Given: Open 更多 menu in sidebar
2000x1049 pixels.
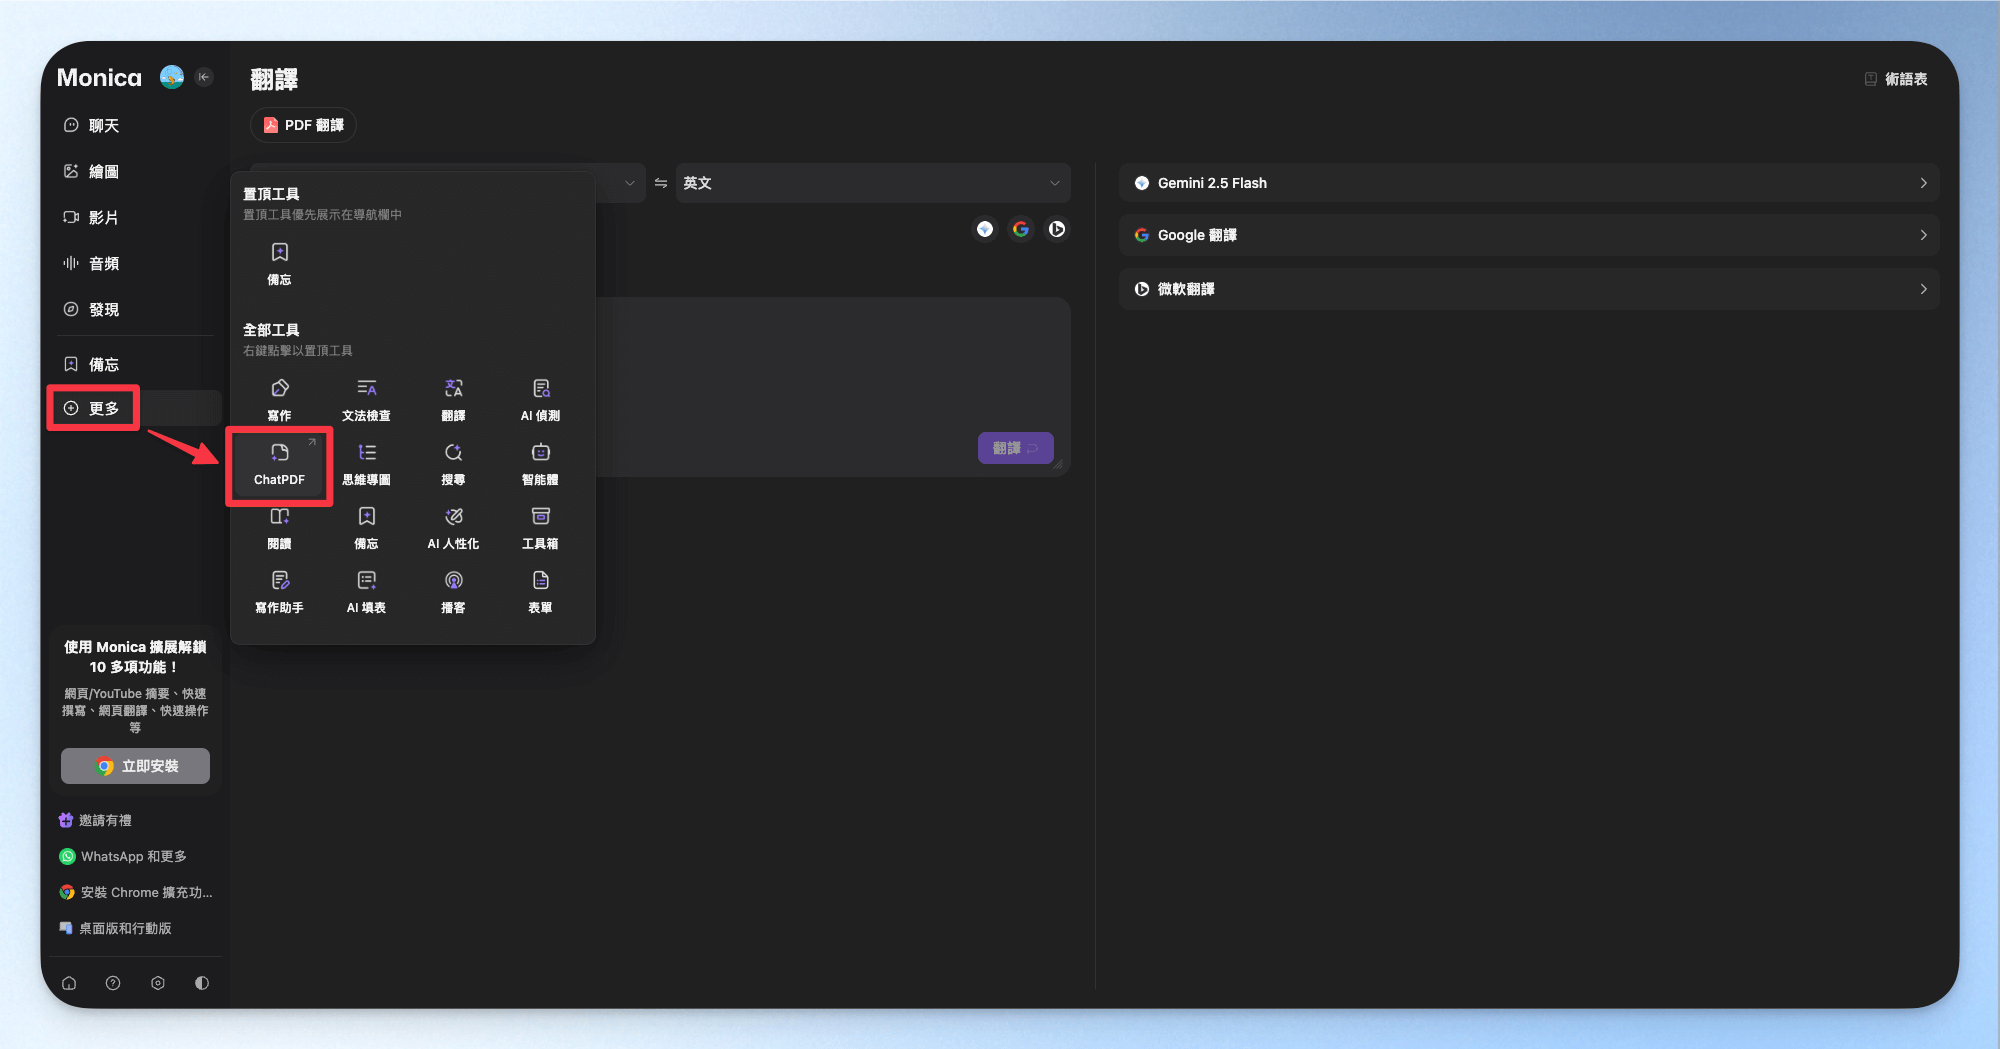Looking at the screenshot, I should [x=93, y=408].
